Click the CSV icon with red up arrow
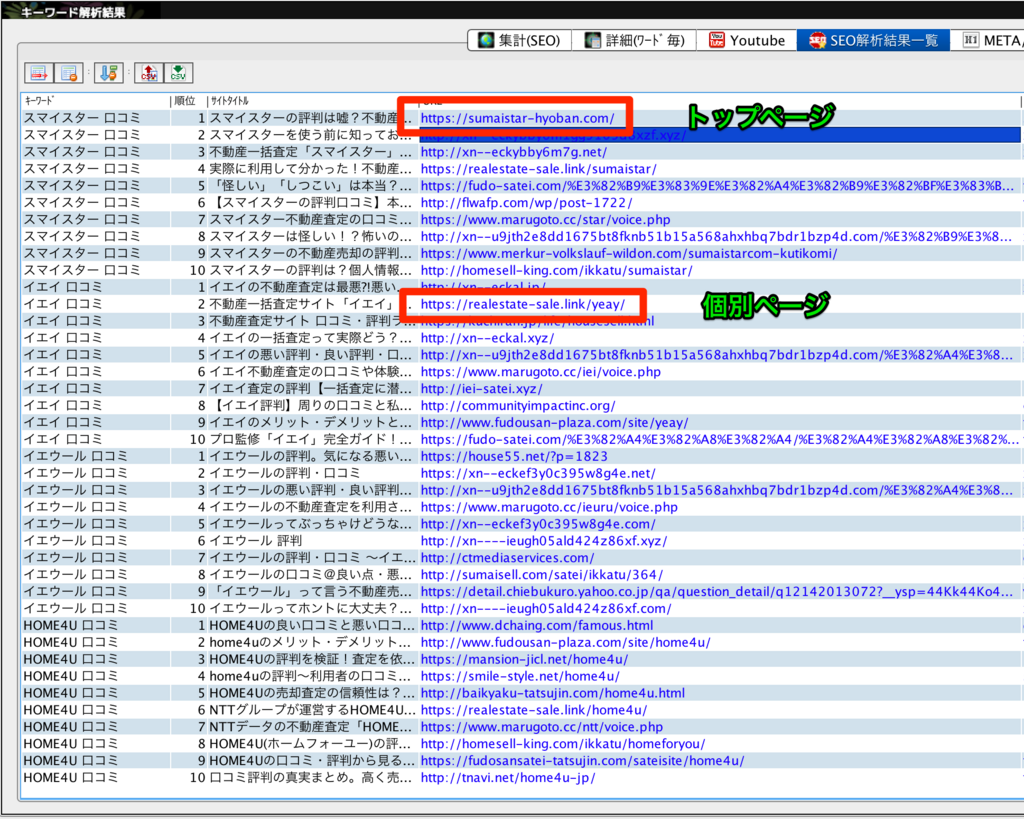The height and width of the screenshot is (819, 1024). click(x=149, y=72)
